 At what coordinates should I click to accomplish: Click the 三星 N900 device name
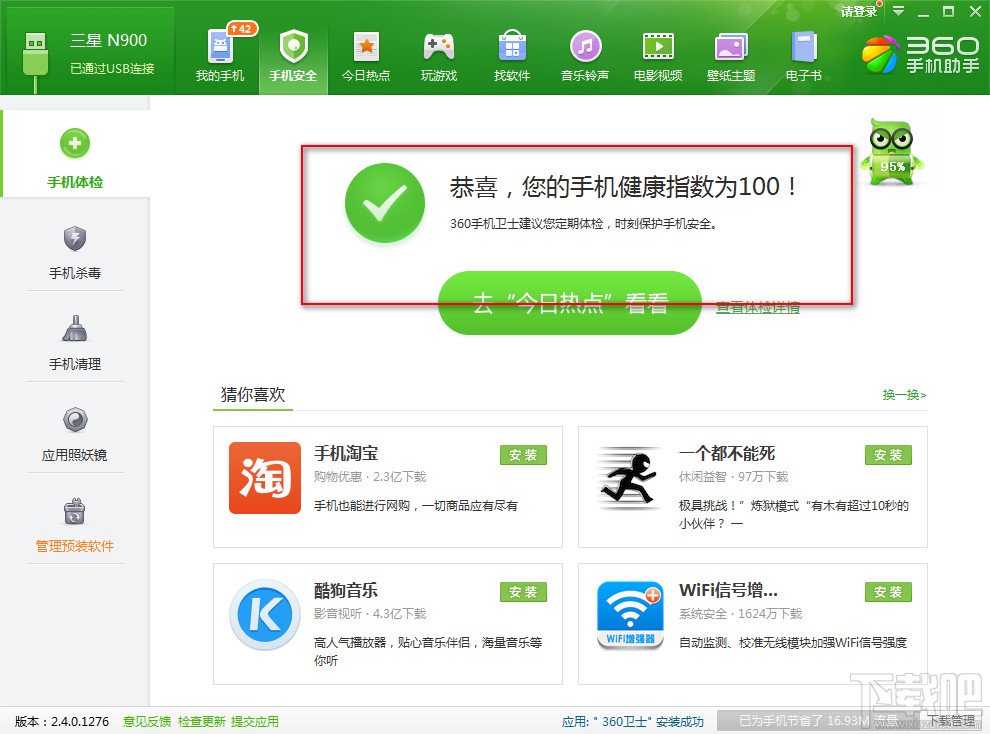tap(109, 40)
